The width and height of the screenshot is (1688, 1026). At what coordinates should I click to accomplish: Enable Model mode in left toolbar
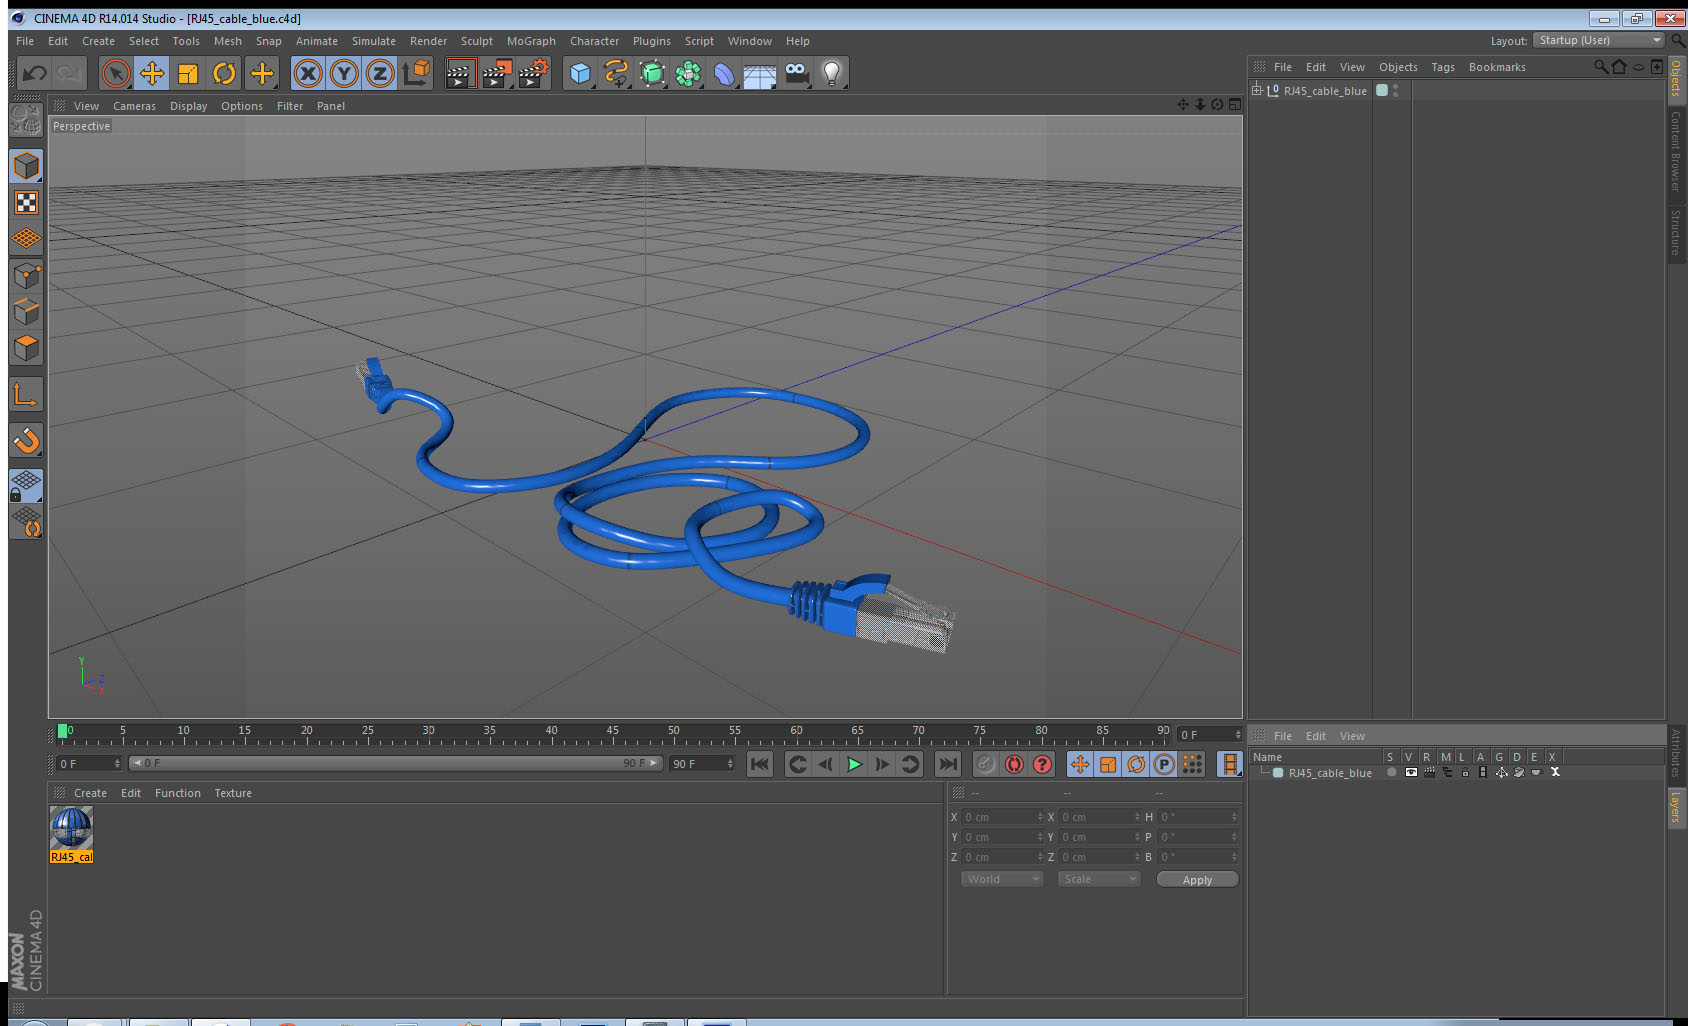(x=26, y=166)
